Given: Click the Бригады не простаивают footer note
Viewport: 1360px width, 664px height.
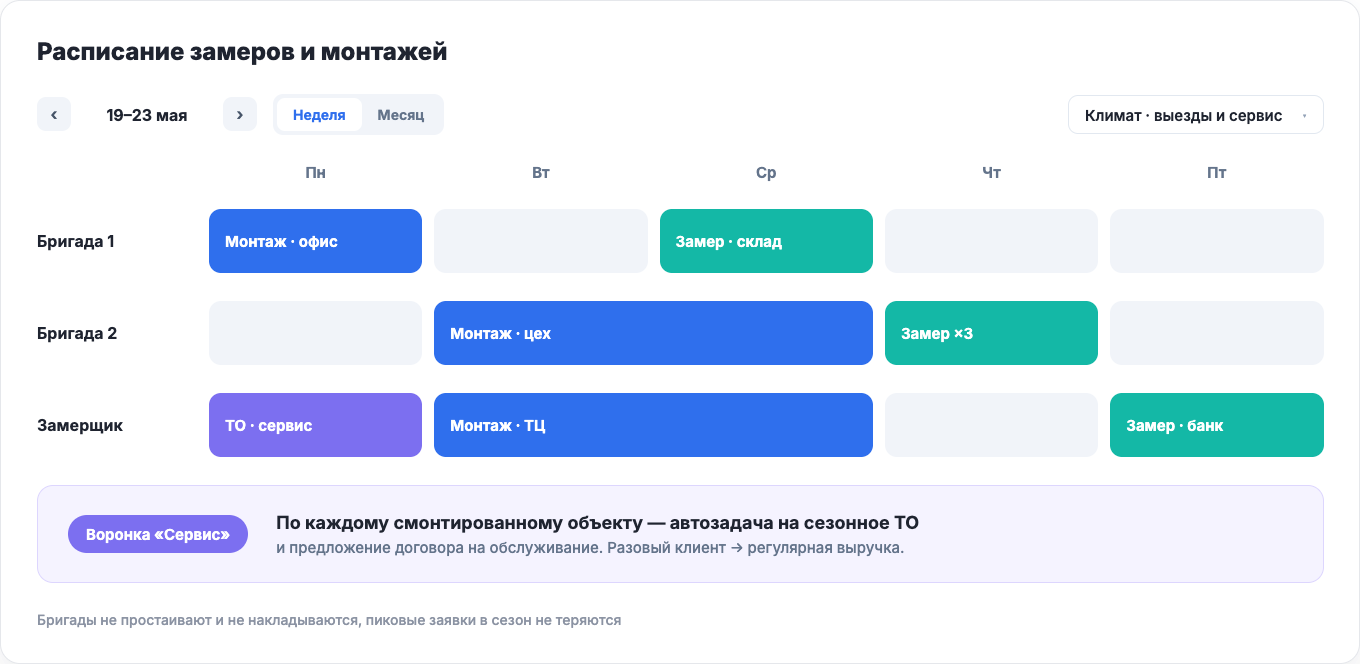Looking at the screenshot, I should click(x=329, y=620).
